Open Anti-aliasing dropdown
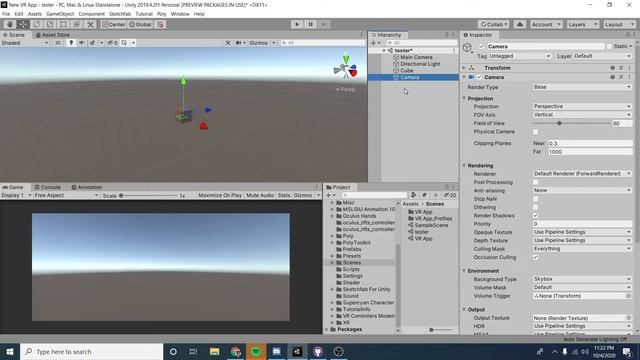 [x=582, y=191]
